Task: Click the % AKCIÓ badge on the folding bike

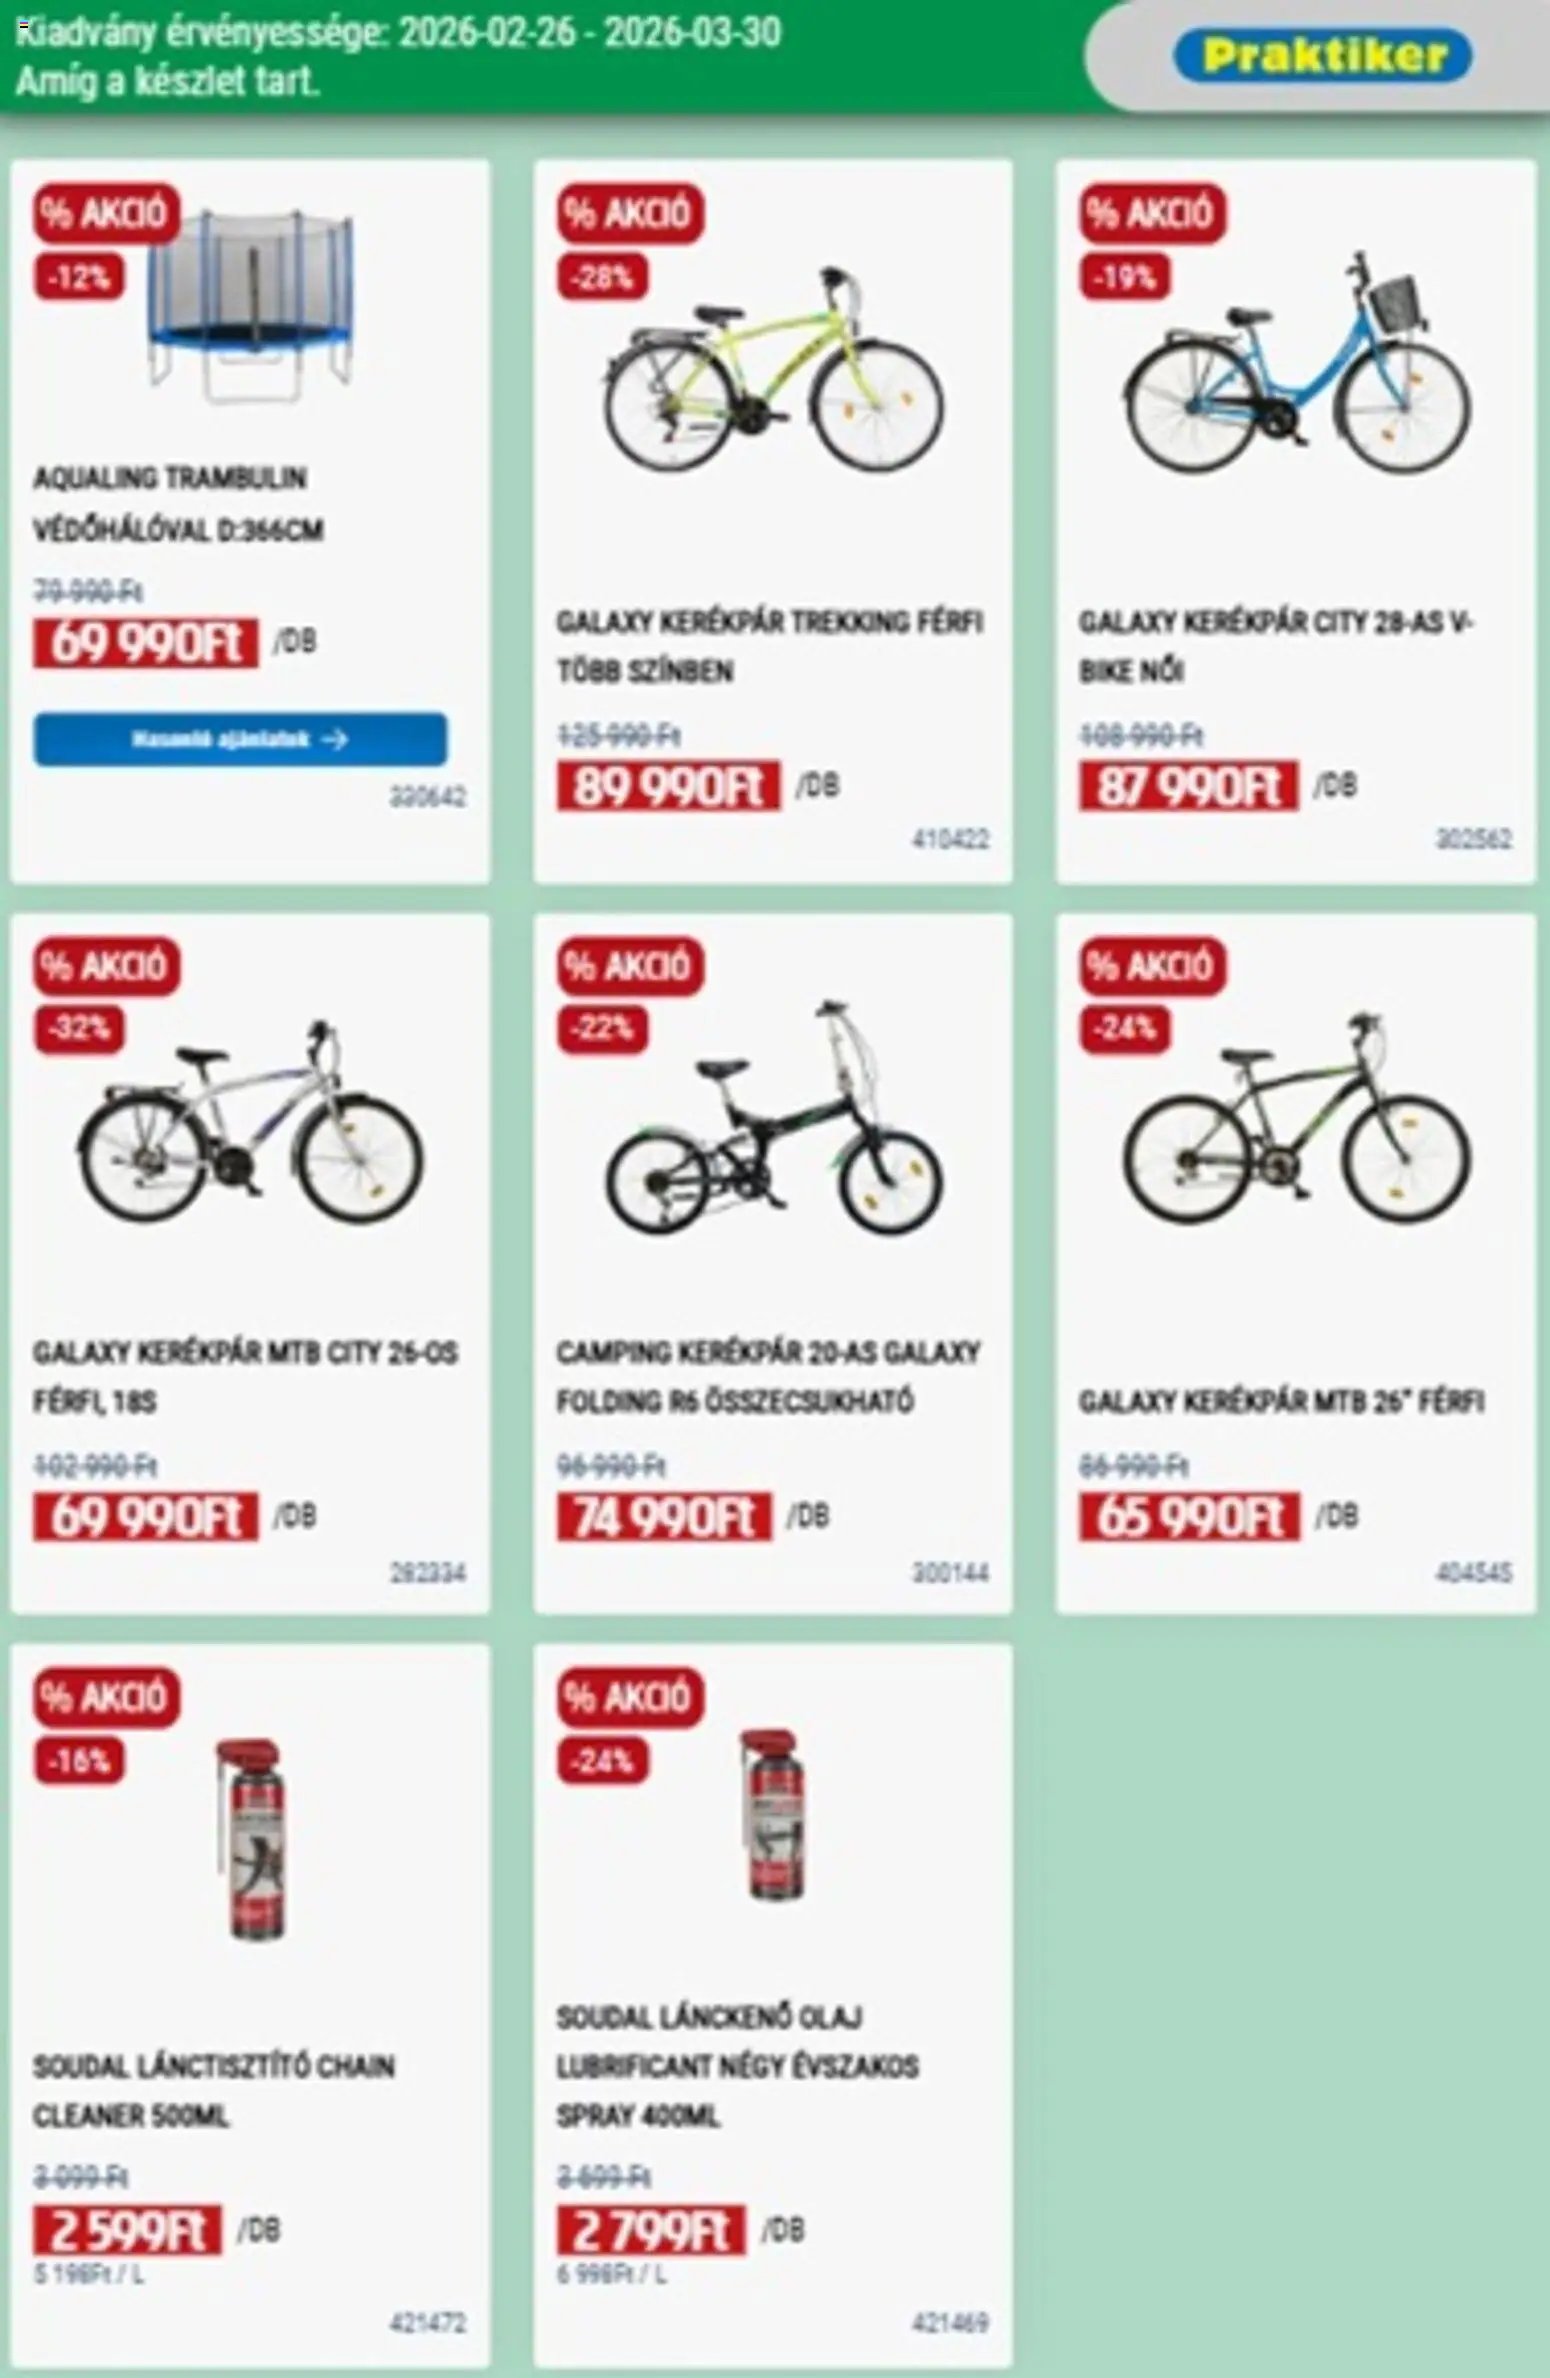Action: (x=631, y=966)
